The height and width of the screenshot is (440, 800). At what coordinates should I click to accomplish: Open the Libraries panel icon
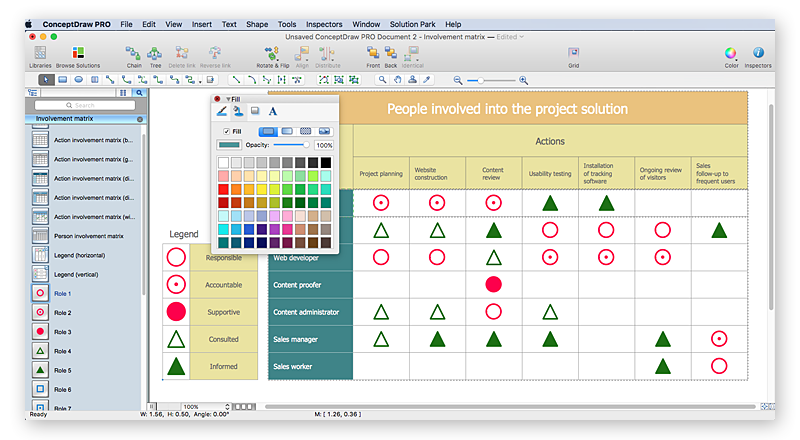click(40, 53)
